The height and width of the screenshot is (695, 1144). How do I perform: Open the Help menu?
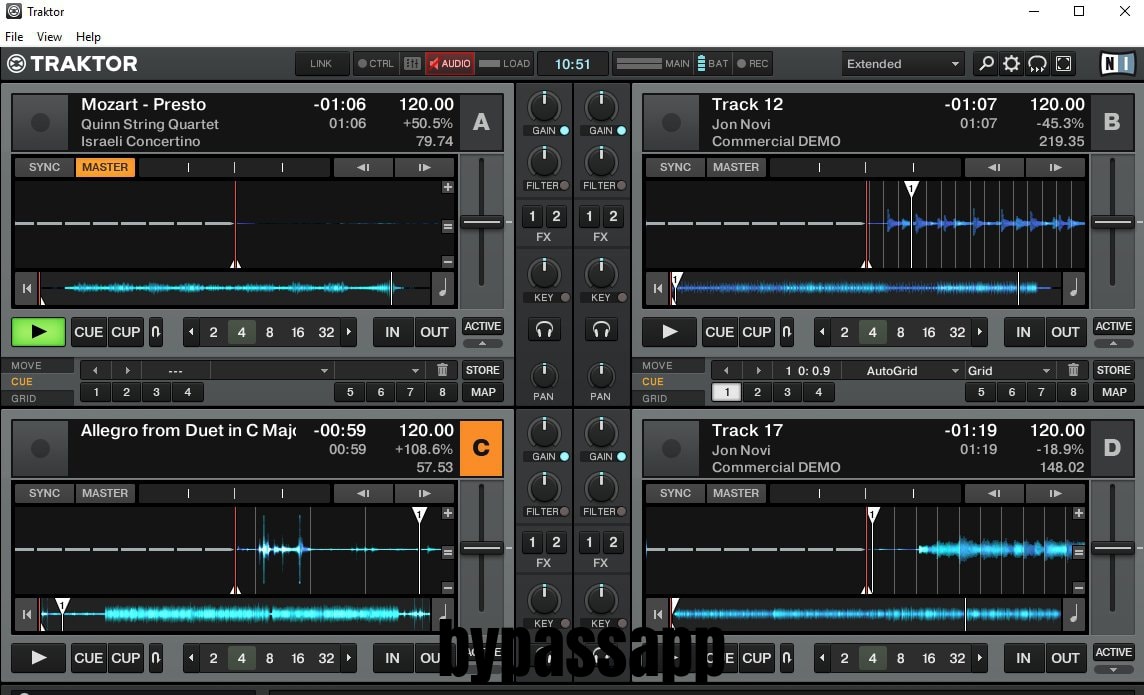[x=88, y=36]
